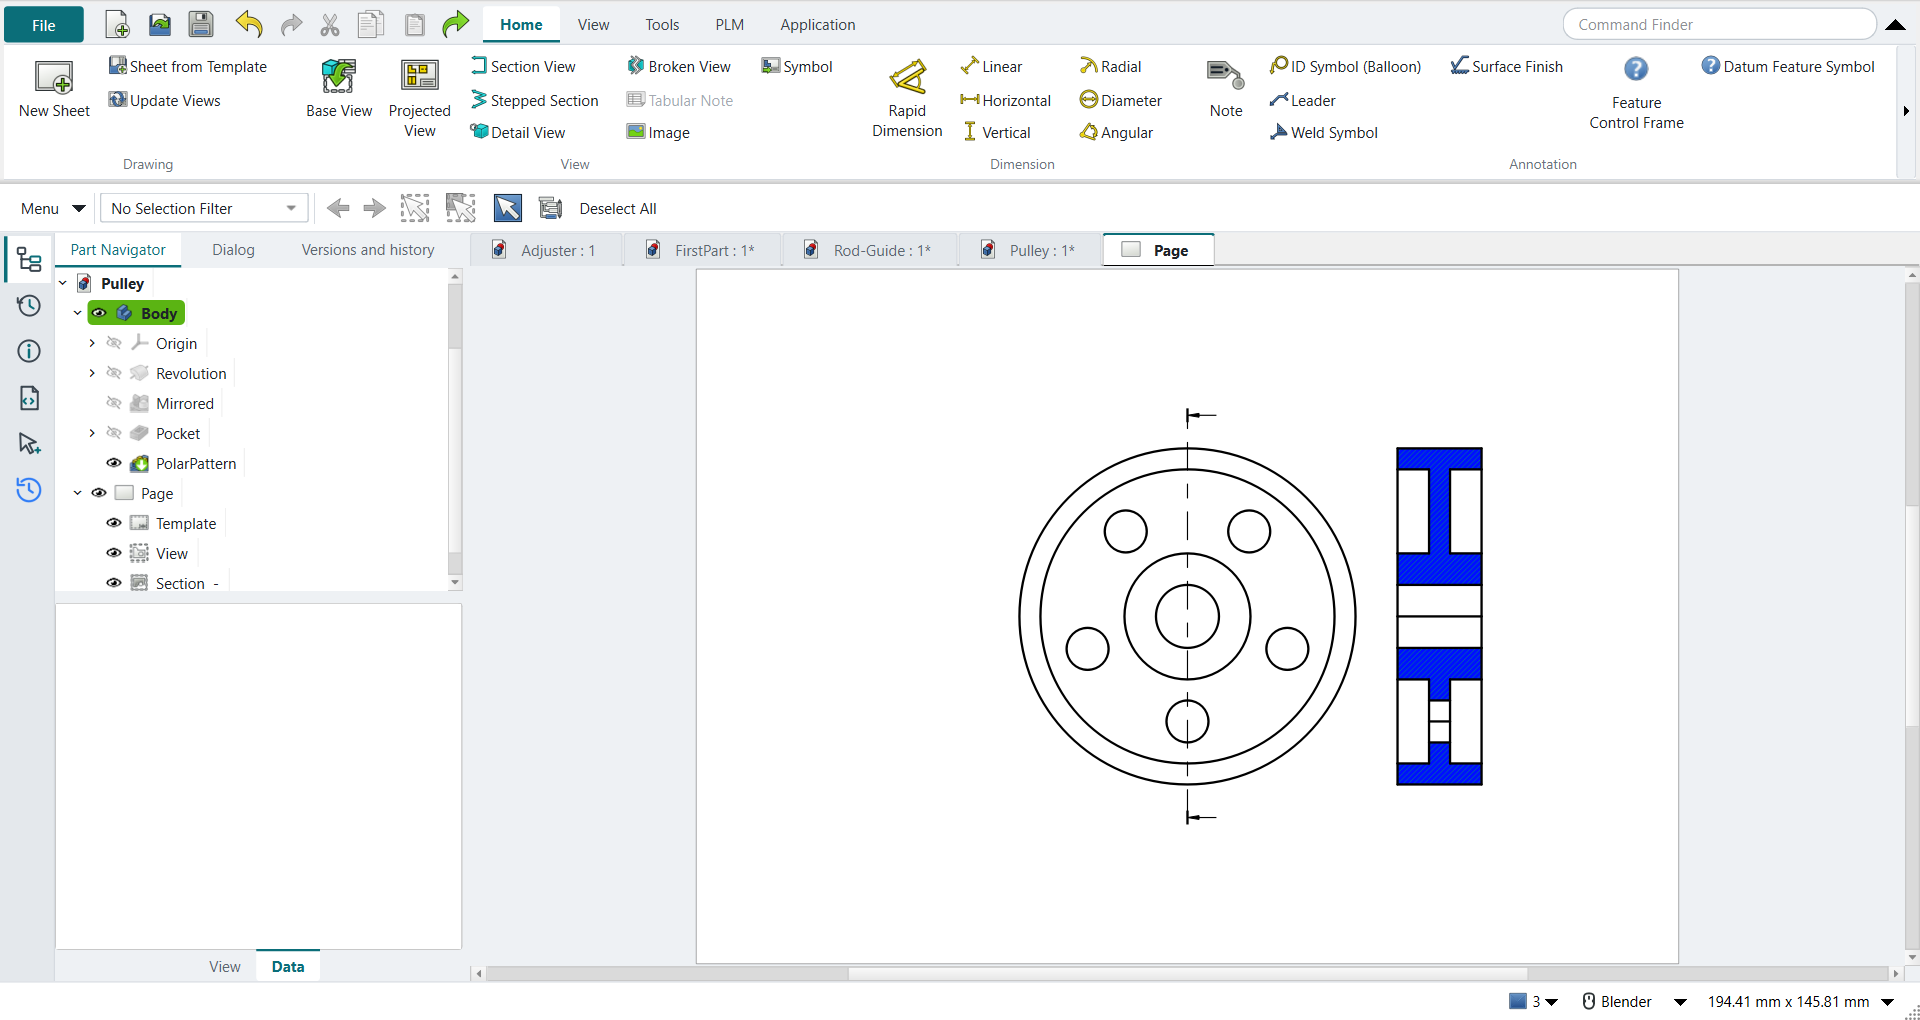Screen dimensions: 1920x1020
Task: Open the history clock sidebar icon
Action: [x=29, y=305]
